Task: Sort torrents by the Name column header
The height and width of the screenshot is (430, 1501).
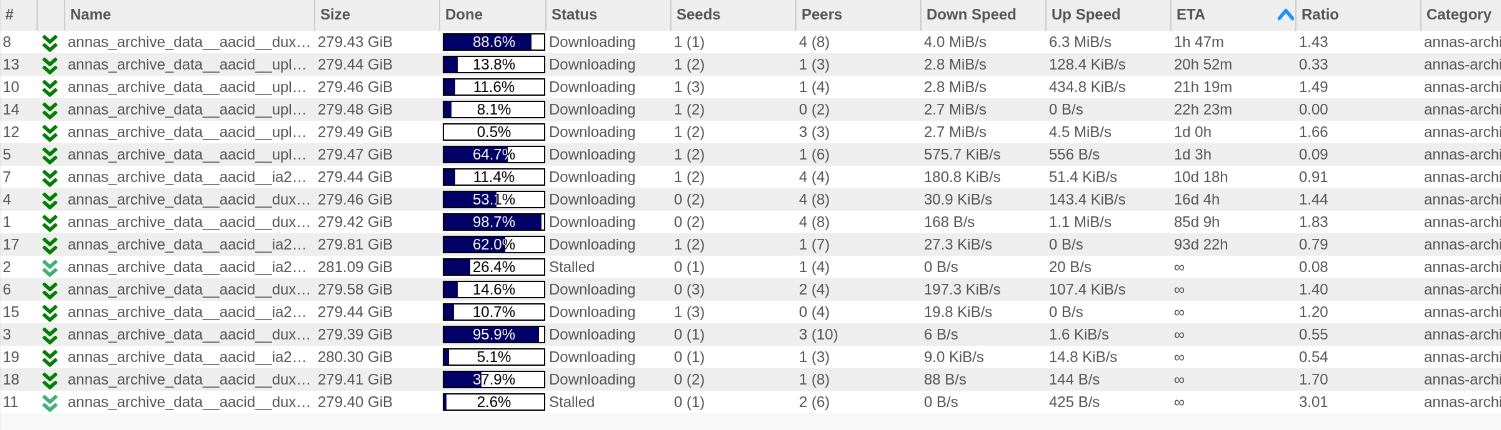Action: (x=90, y=15)
